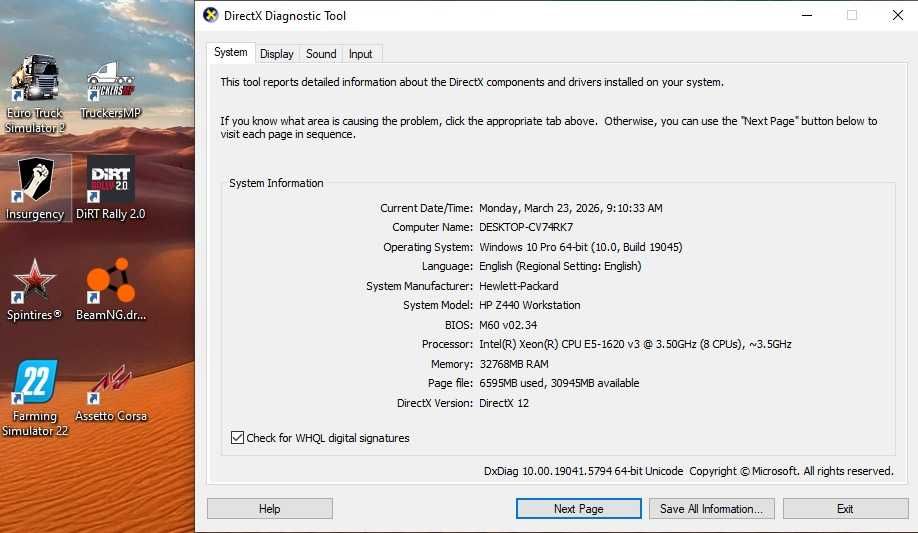Viewport: 918px width, 533px height.
Task: Click Save All Information button
Action: (x=711, y=508)
